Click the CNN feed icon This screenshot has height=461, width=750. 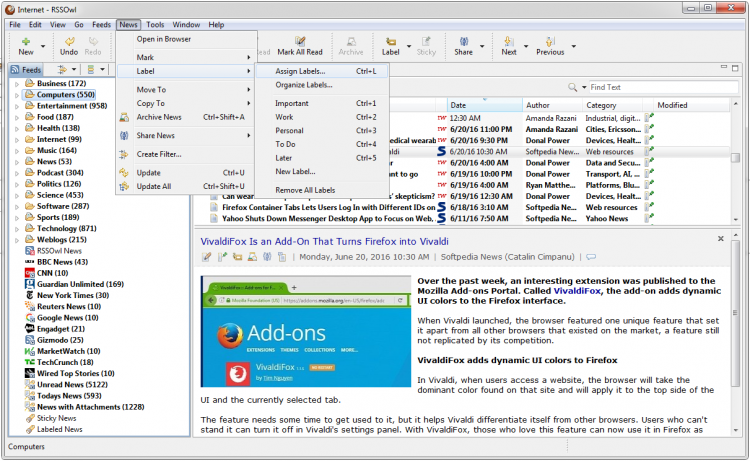pyautogui.click(x=30, y=273)
